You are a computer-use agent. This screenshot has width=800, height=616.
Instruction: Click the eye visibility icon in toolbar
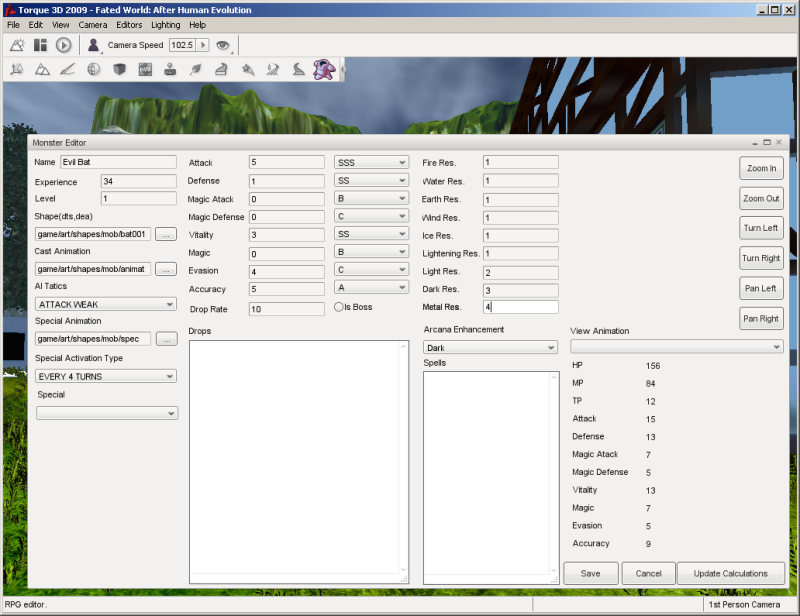click(x=223, y=45)
